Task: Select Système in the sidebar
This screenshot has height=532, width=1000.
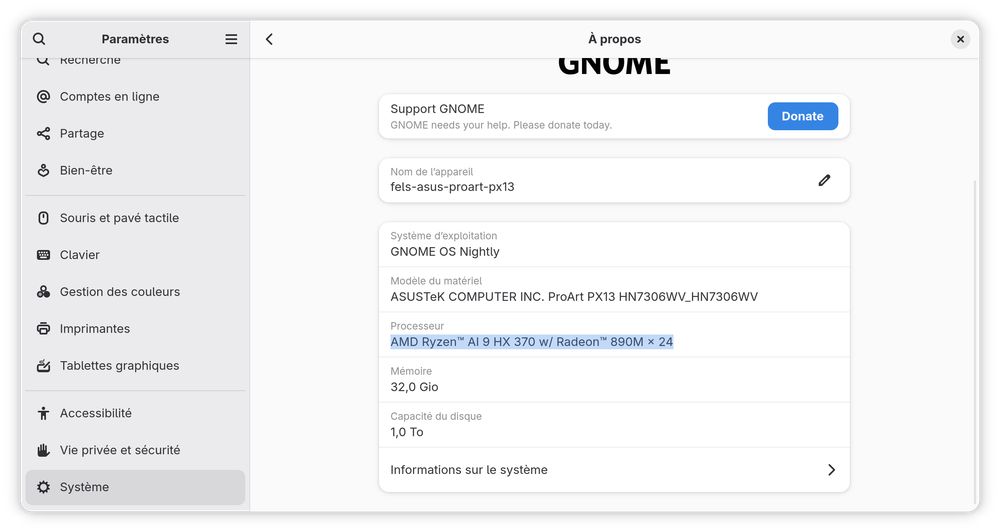Action: (135, 487)
